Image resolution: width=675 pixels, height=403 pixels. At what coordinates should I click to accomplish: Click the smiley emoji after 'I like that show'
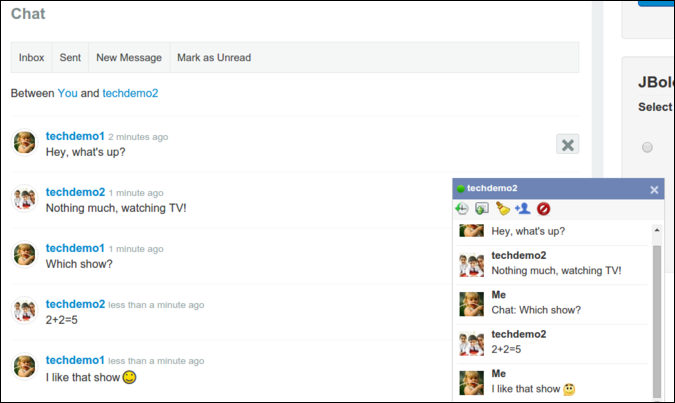129,376
